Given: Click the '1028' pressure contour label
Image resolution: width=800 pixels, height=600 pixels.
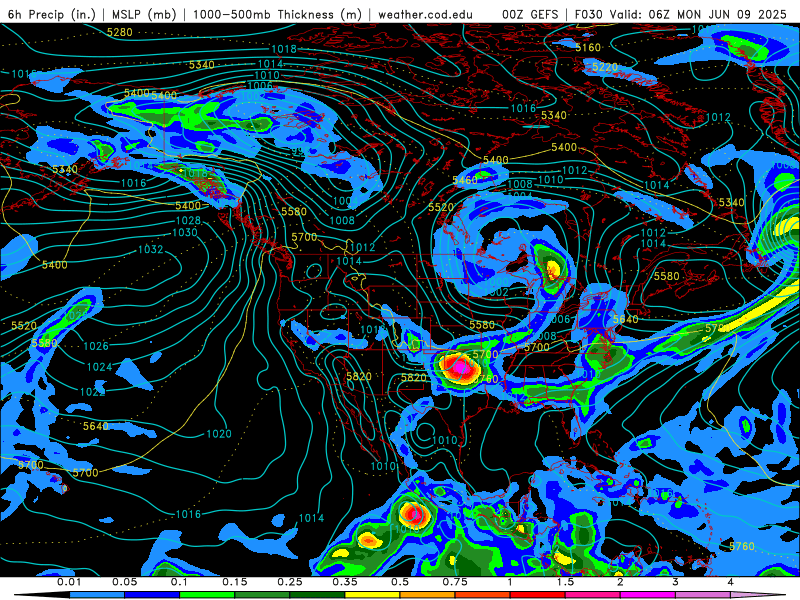Looking at the screenshot, I should 188,221.
